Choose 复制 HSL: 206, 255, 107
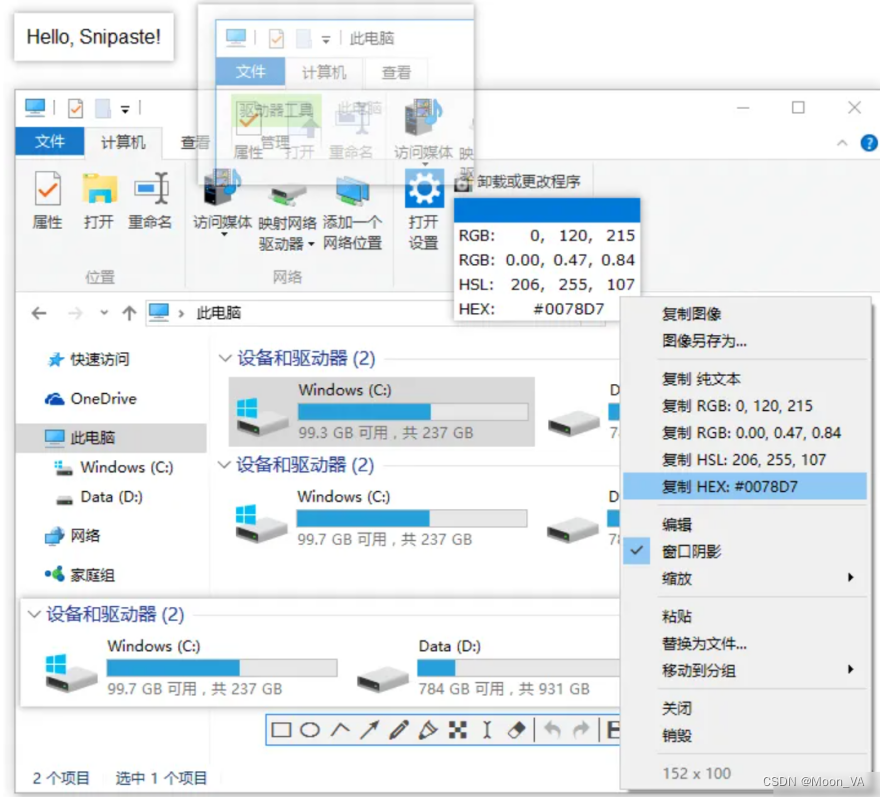 coord(745,459)
